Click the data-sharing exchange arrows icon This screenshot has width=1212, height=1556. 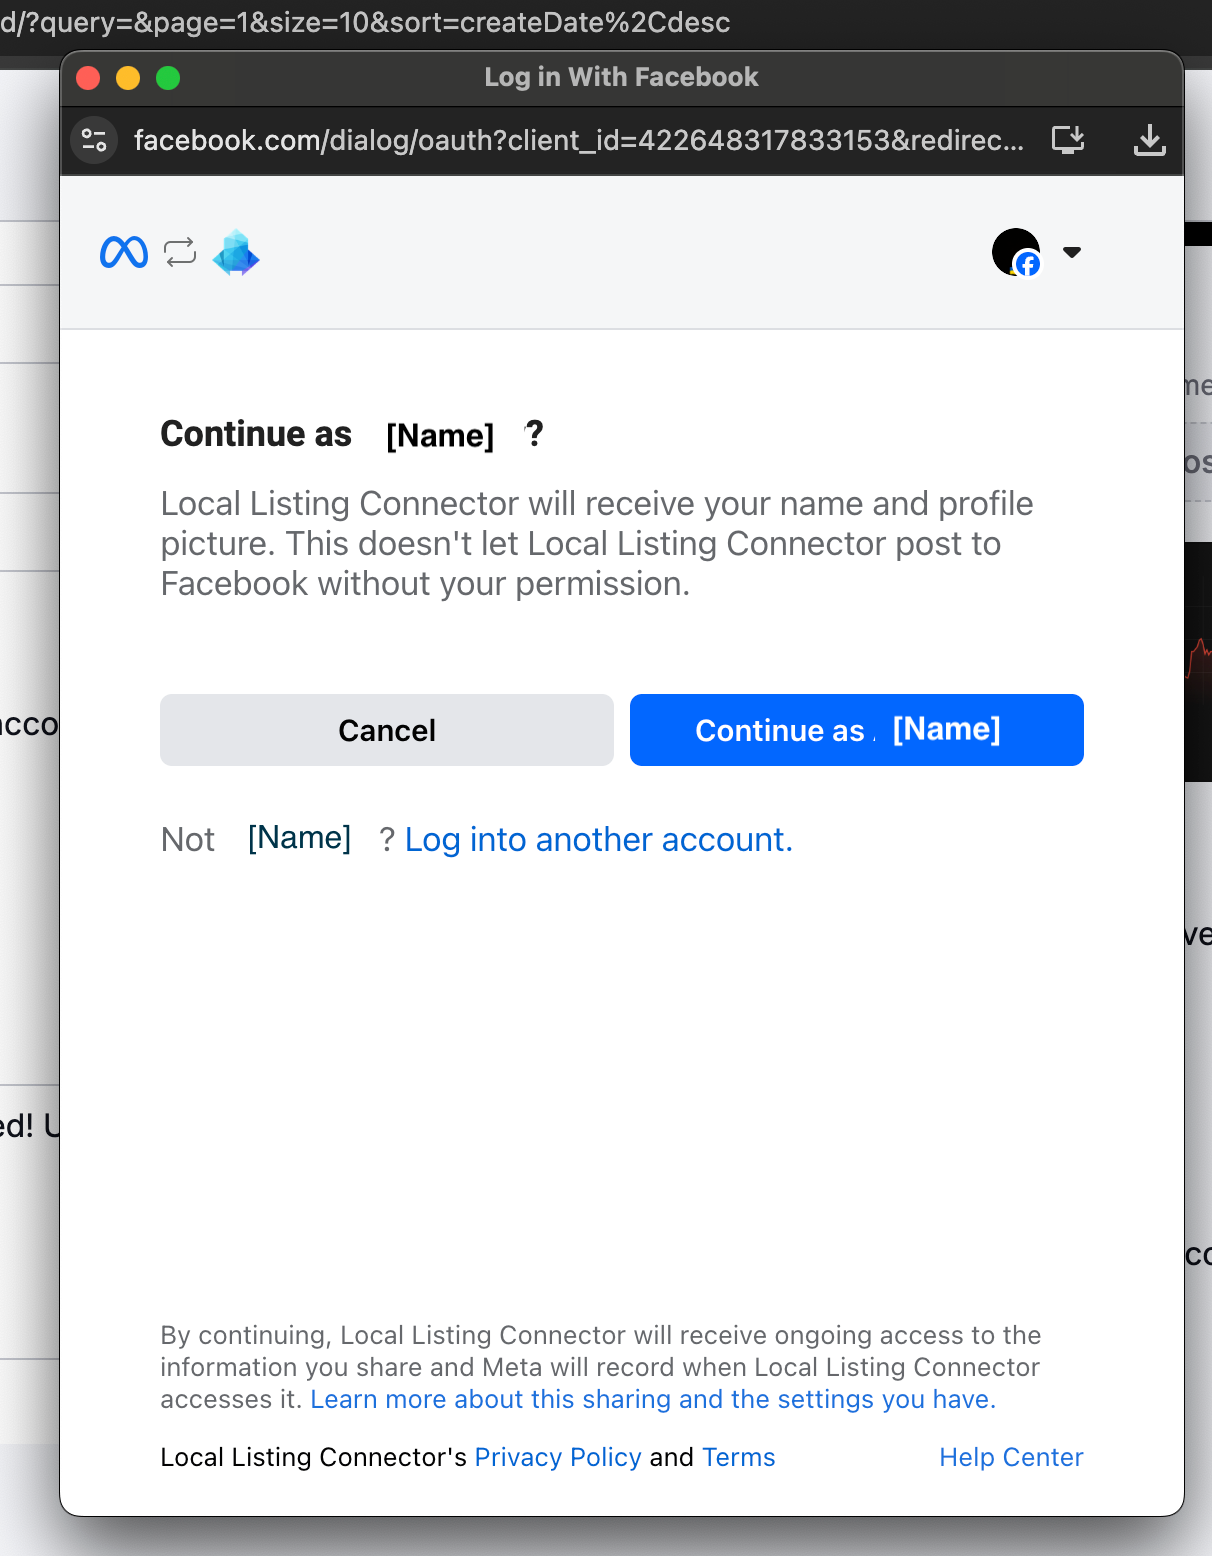click(x=179, y=252)
